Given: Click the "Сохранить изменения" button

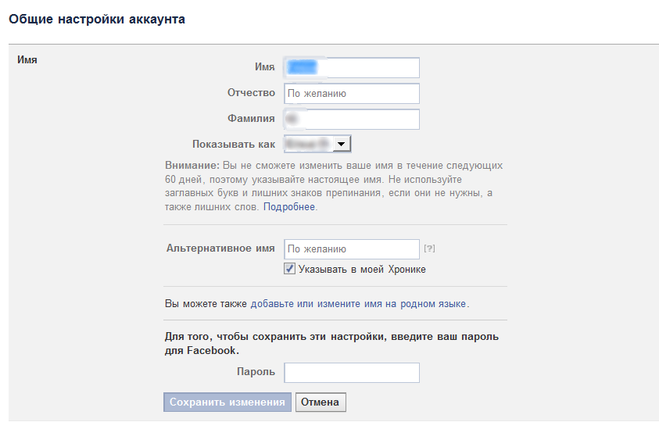Looking at the screenshot, I should pyautogui.click(x=227, y=402).
